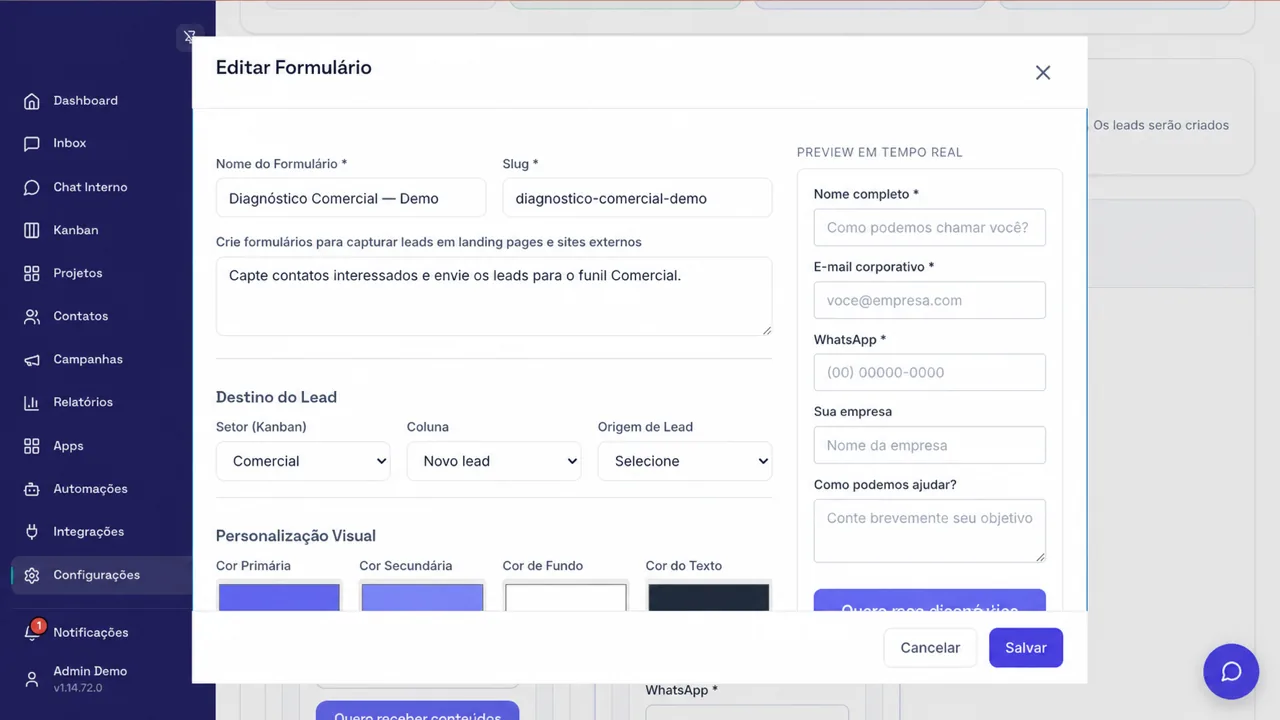Click the Kanban columns icon

point(32,230)
